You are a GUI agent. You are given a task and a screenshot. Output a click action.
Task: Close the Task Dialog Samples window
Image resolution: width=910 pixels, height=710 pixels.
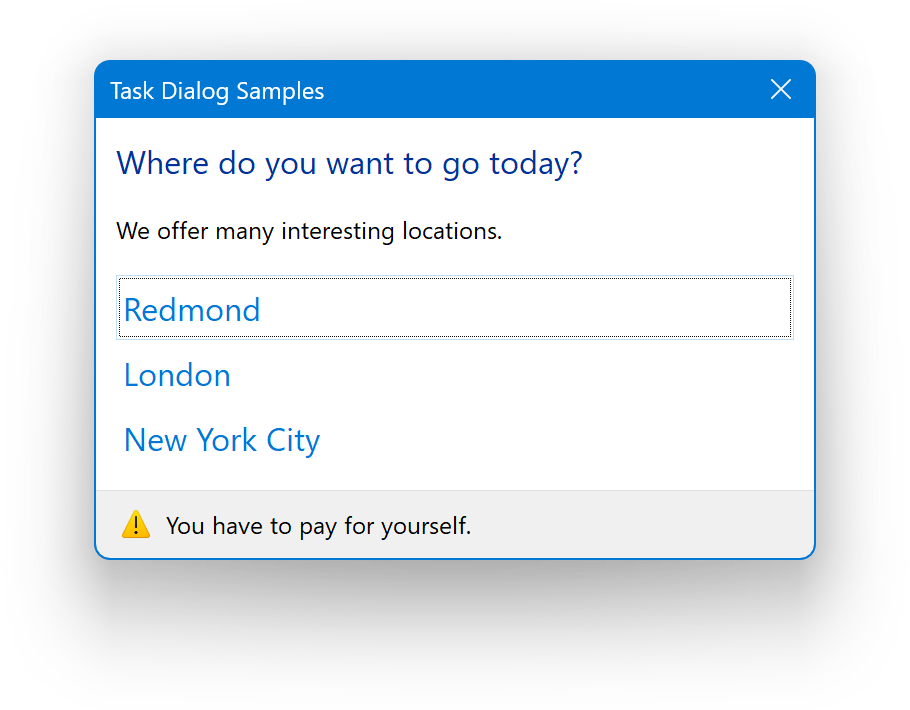(781, 90)
